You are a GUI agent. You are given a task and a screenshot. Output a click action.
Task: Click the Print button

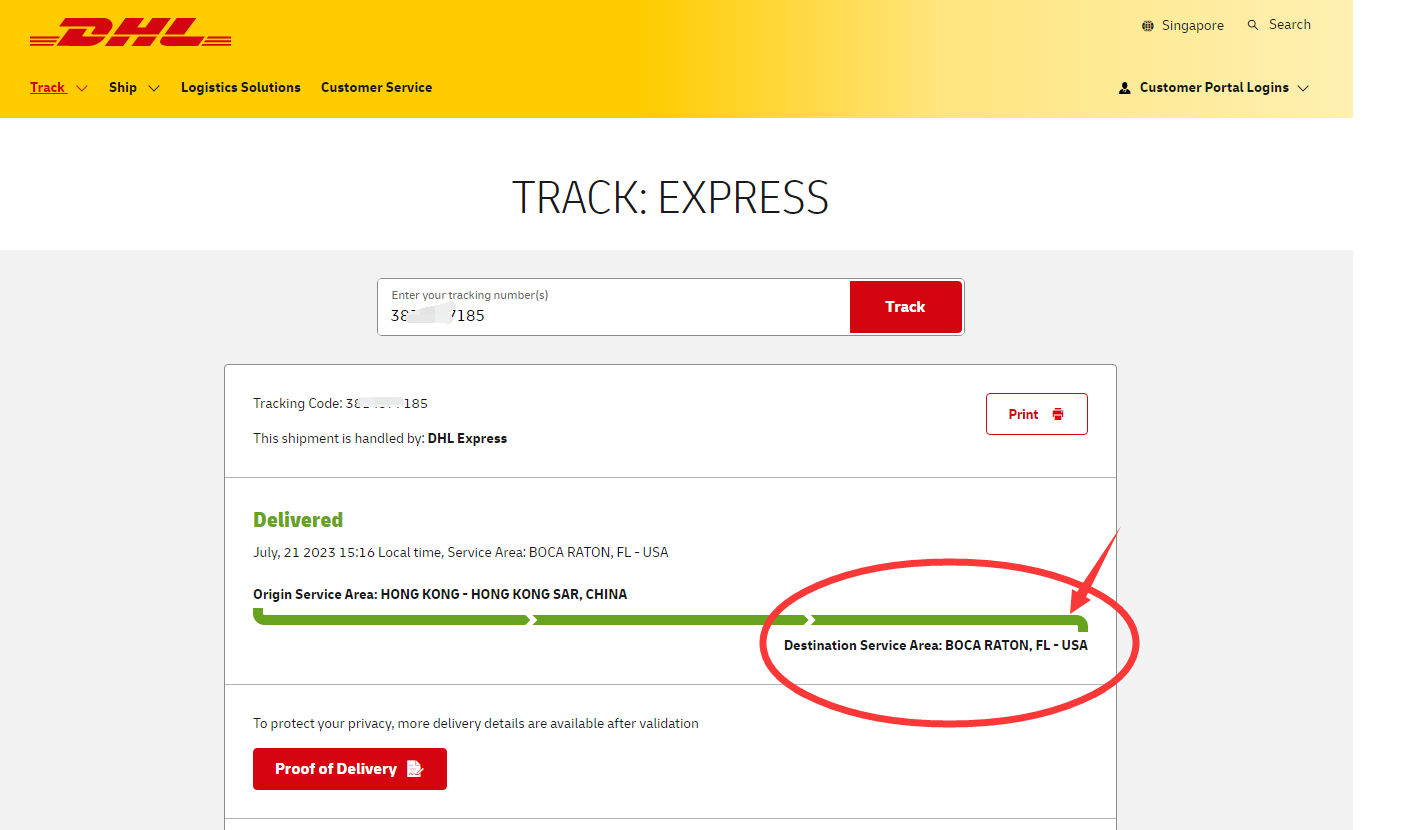(x=1036, y=413)
